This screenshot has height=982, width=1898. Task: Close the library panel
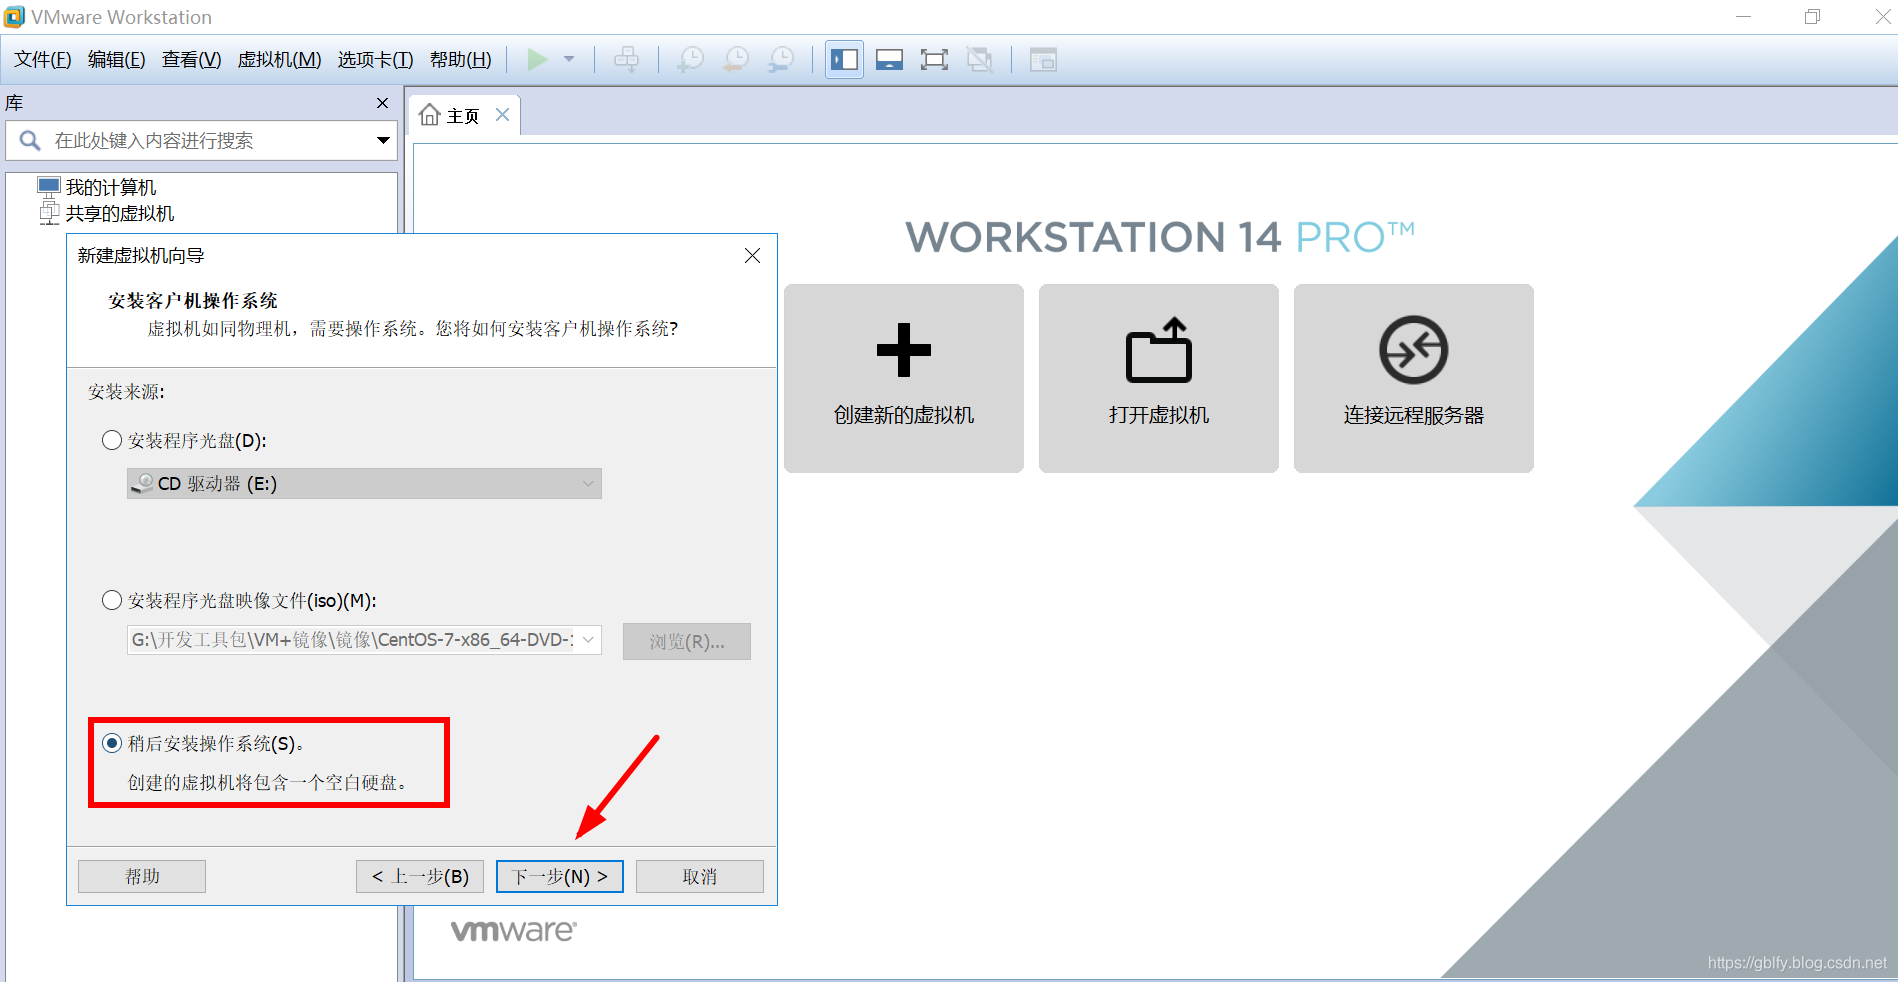tap(382, 103)
